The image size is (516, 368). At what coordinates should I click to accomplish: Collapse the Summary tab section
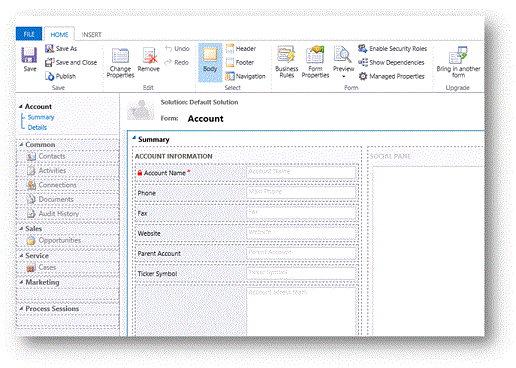click(134, 138)
